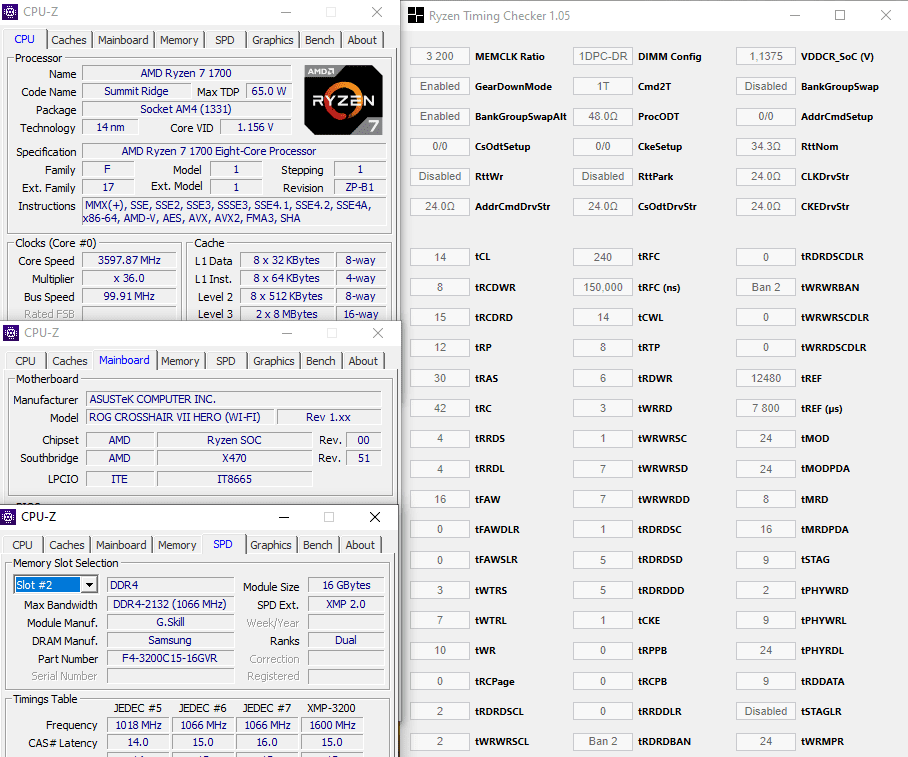This screenshot has height=757, width=908.
Task: Select Bench tab in the Mainboard CPU-Z window
Action: tap(321, 361)
